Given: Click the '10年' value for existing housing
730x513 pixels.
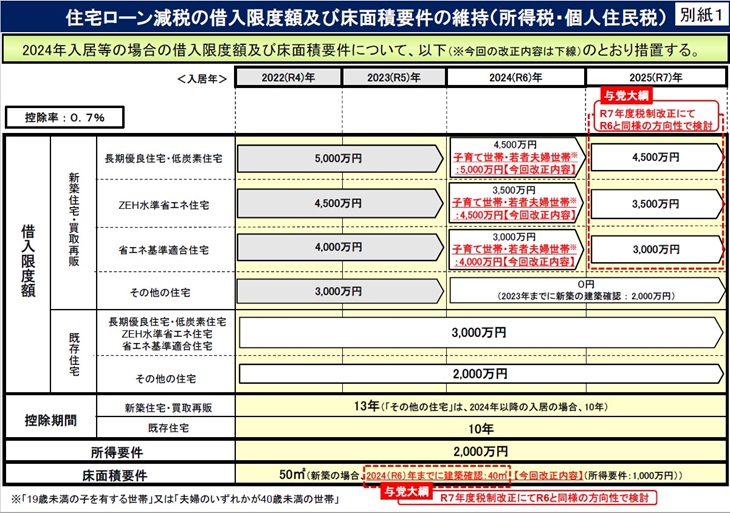Looking at the screenshot, I should tap(481, 428).
